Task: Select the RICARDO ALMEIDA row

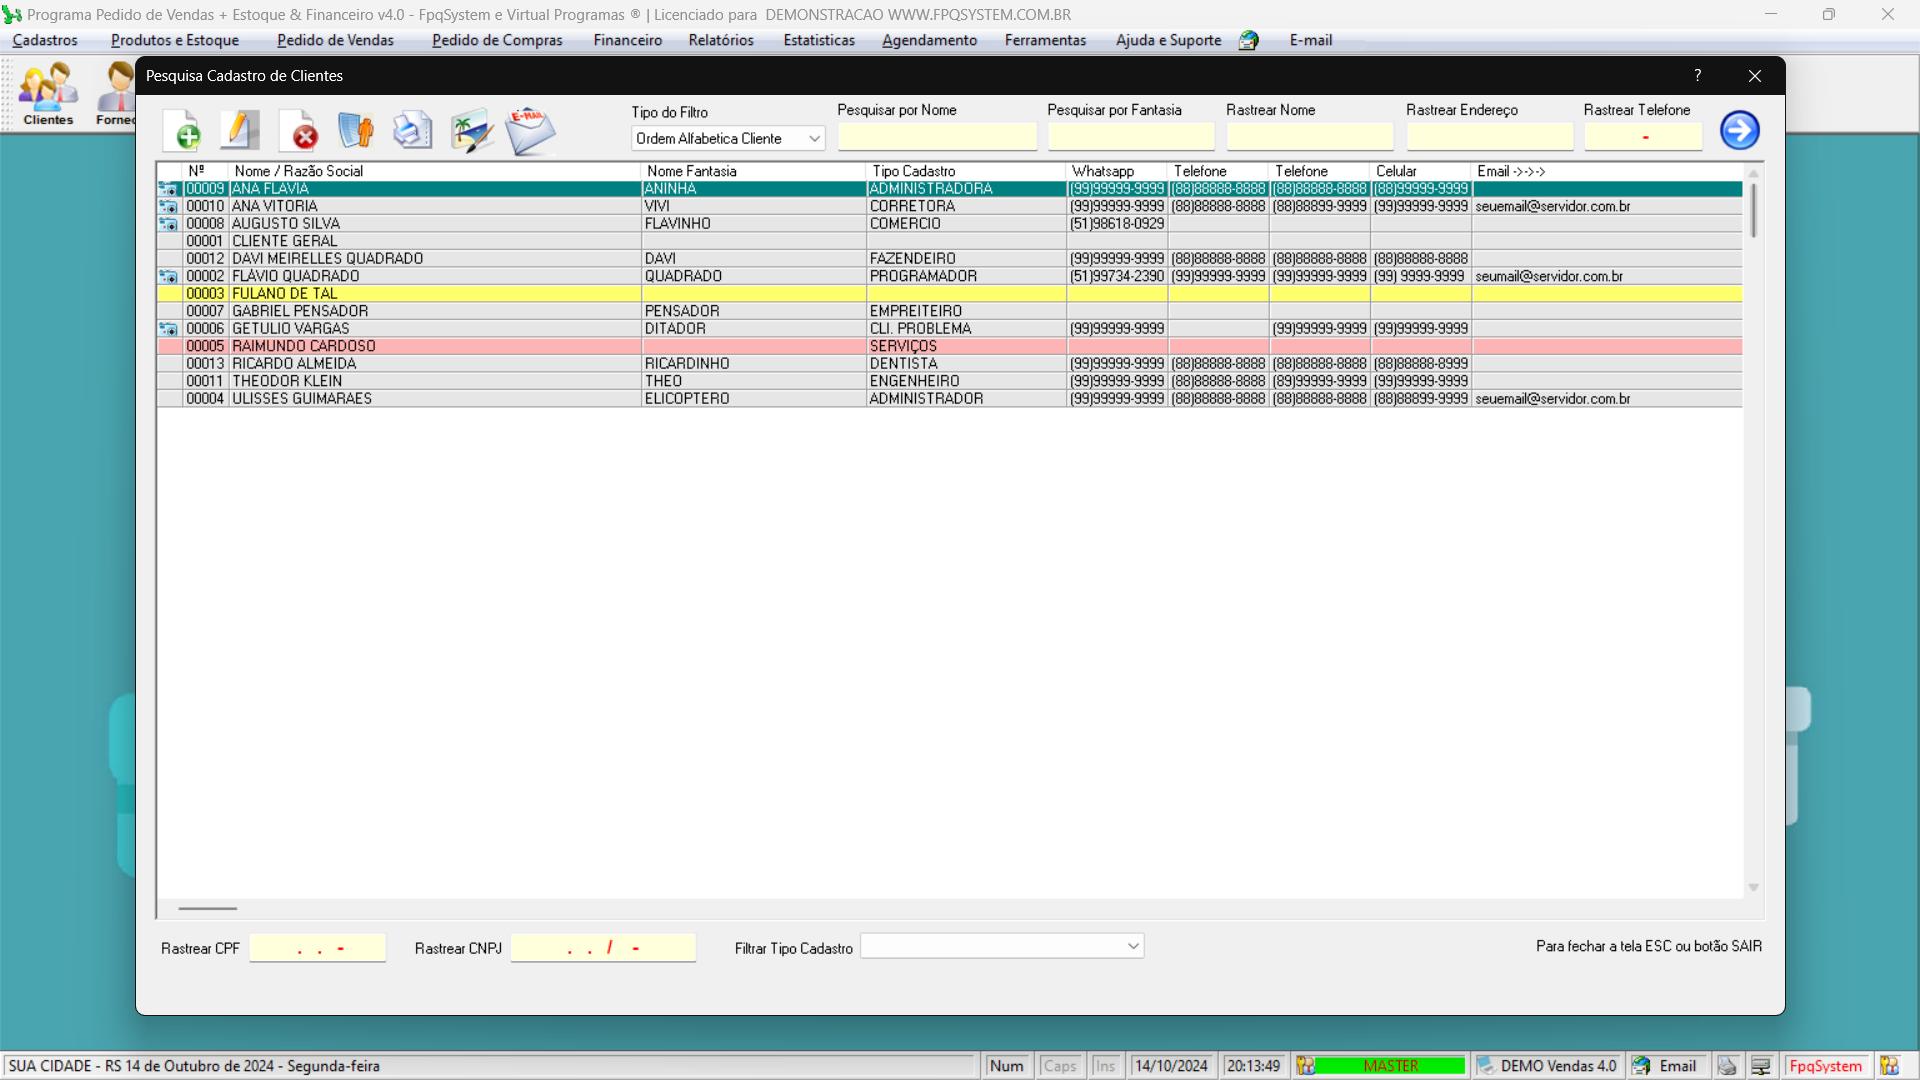Action: [x=950, y=364]
